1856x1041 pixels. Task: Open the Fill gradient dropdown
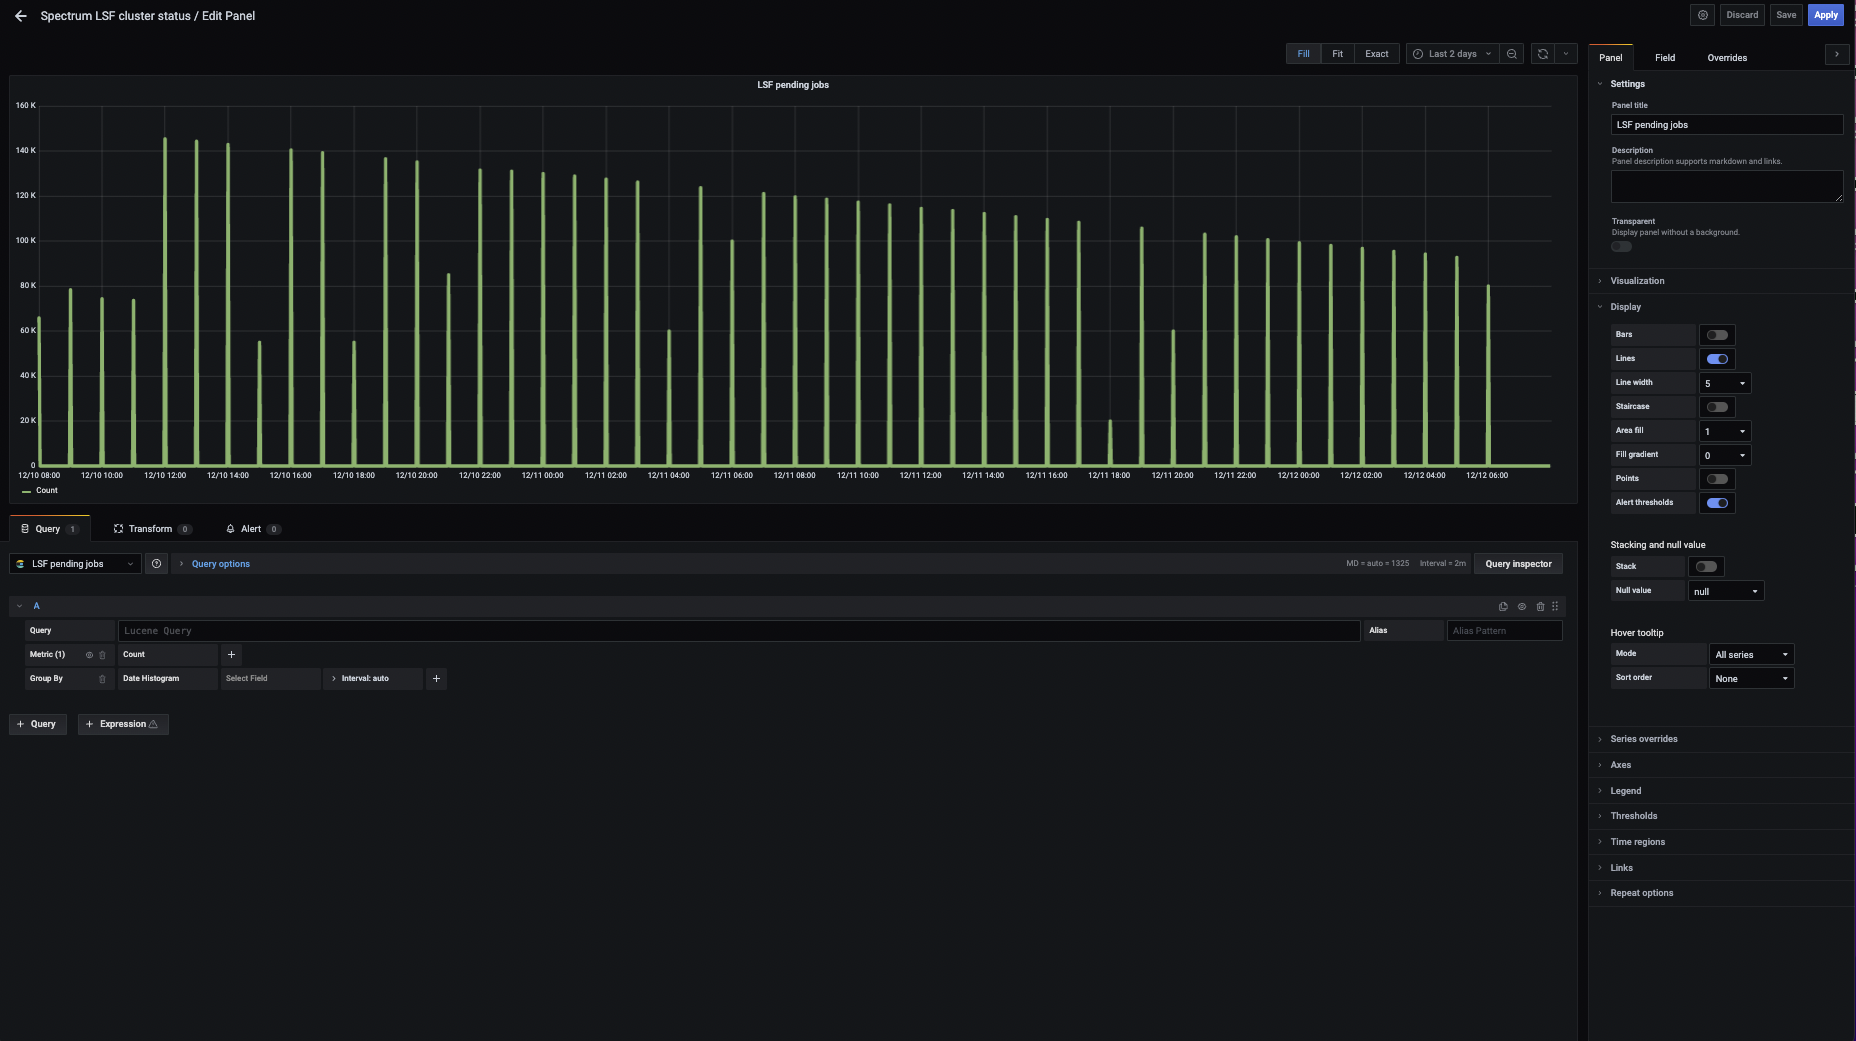(x=1725, y=455)
